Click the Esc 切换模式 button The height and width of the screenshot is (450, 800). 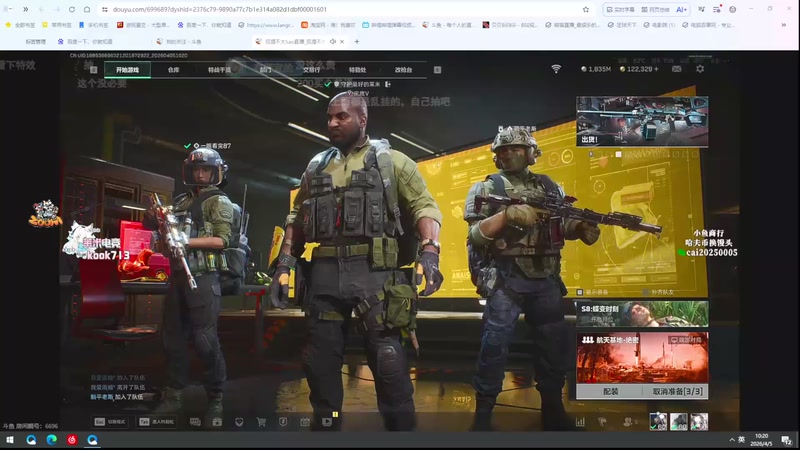click(x=110, y=422)
